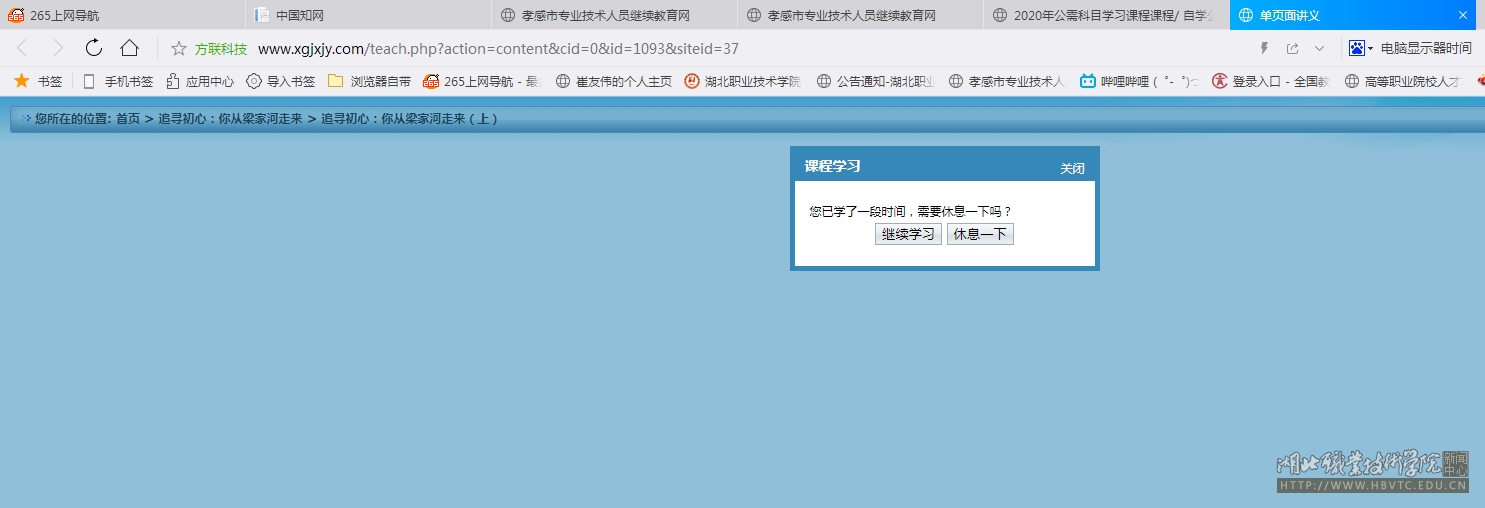
Task: Click the 继续学习 button
Action: [x=908, y=234]
